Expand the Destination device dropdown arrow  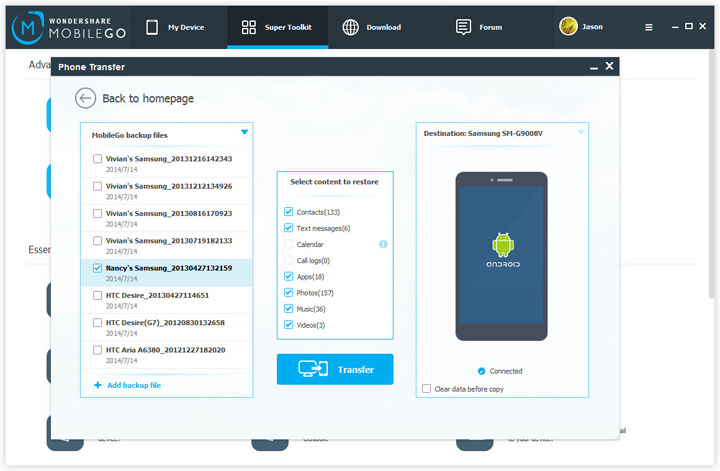pyautogui.click(x=580, y=132)
